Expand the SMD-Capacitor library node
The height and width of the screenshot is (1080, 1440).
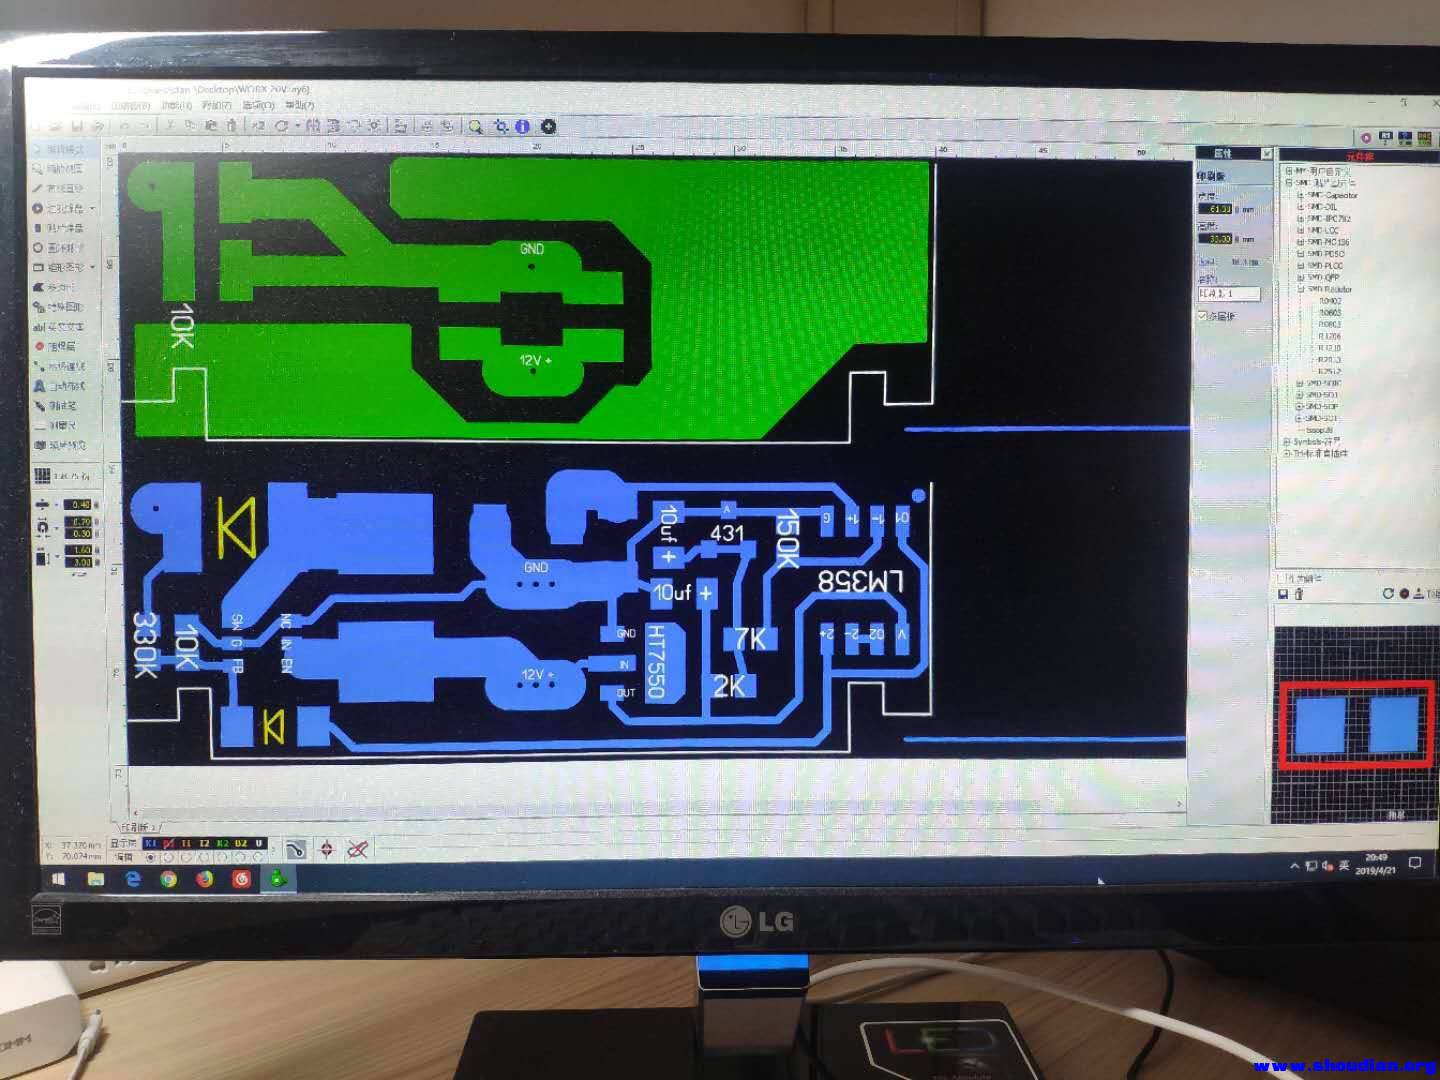[1300, 195]
